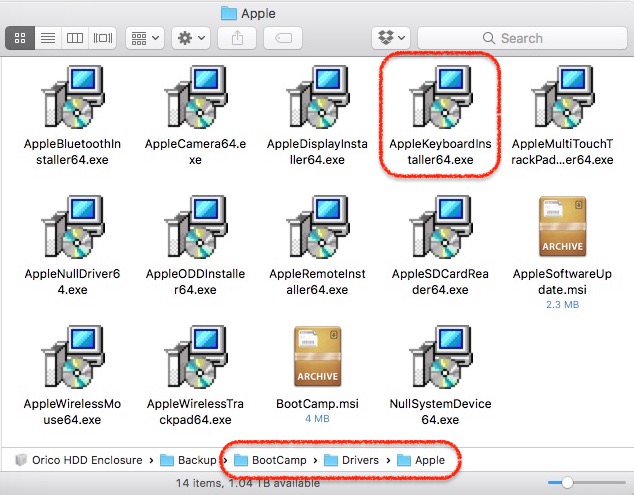The image size is (634, 495).
Task: Click the AppleSoftwareUpdate.msi file name label
Action: click(562, 281)
